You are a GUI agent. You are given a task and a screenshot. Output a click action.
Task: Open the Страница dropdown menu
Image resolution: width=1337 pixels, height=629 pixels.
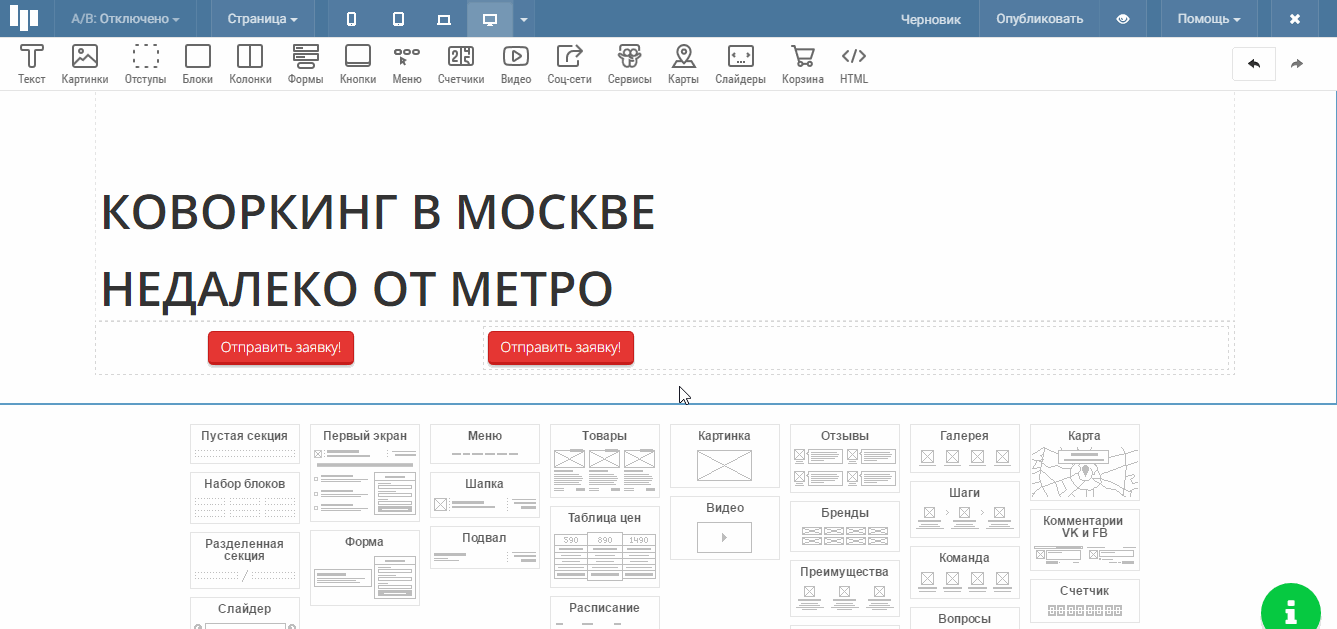[x=262, y=19]
